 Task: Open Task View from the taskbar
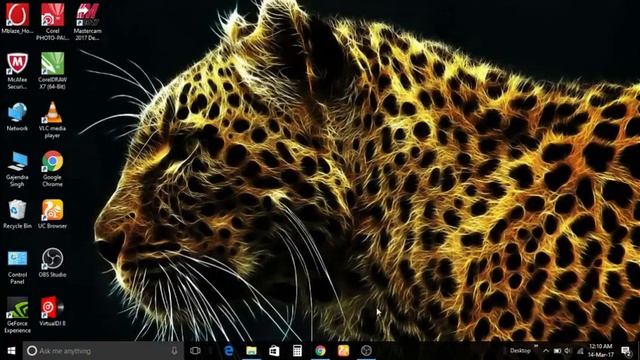(x=195, y=351)
